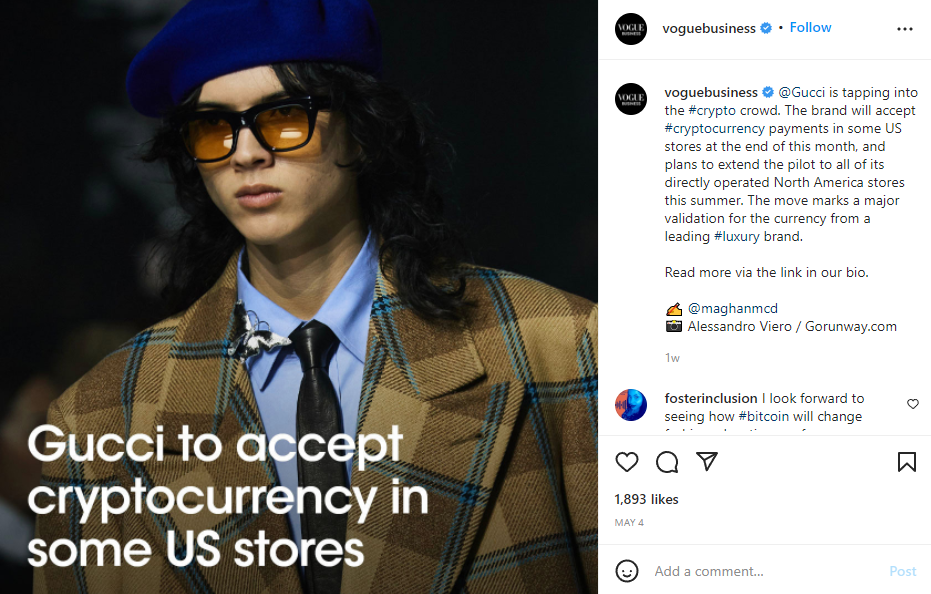Open the three-dot more options menu
The width and height of the screenshot is (931, 594).
904,29
